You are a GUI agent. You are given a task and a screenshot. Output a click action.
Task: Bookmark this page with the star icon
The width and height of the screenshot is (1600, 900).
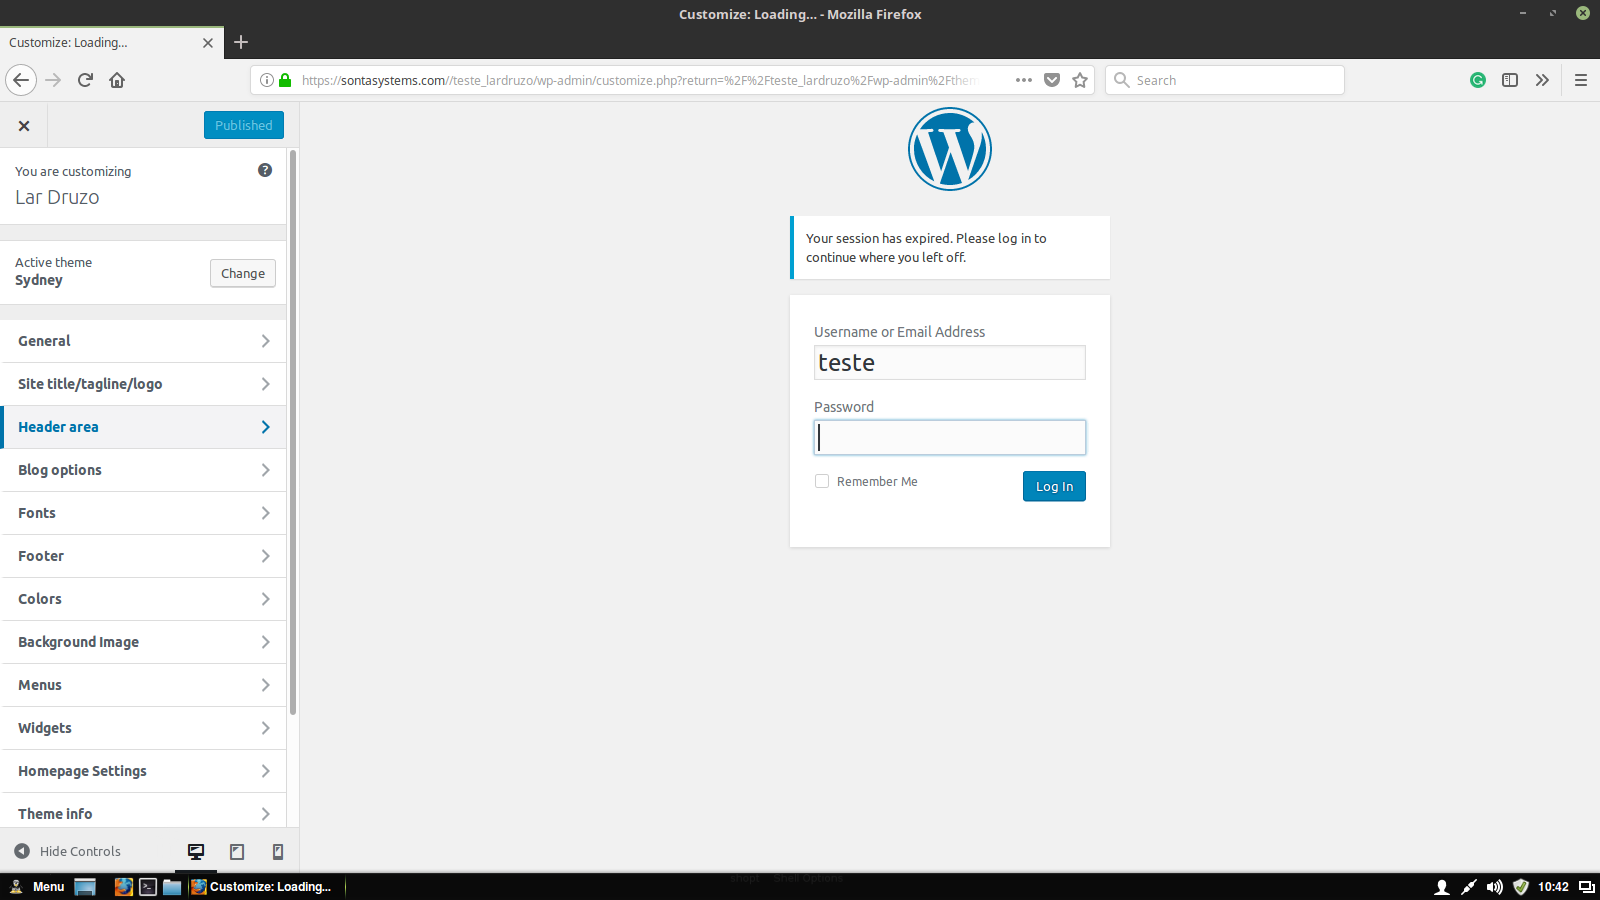coord(1080,80)
